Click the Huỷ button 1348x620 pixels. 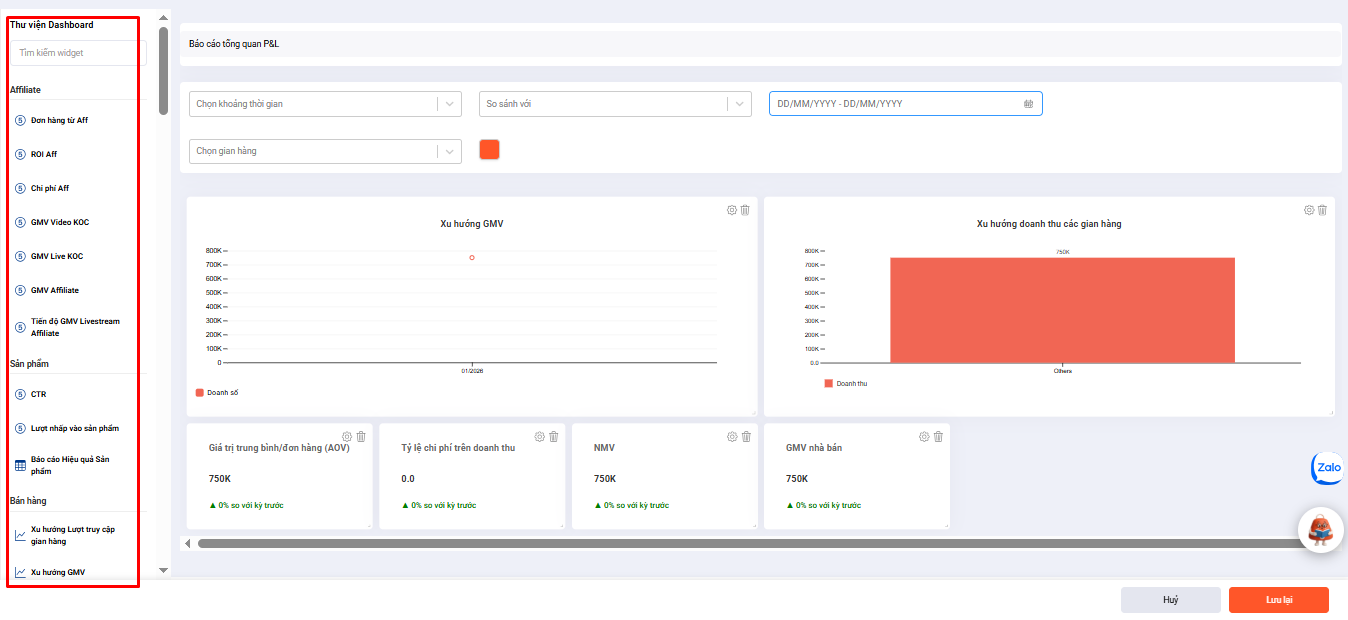pos(1170,600)
